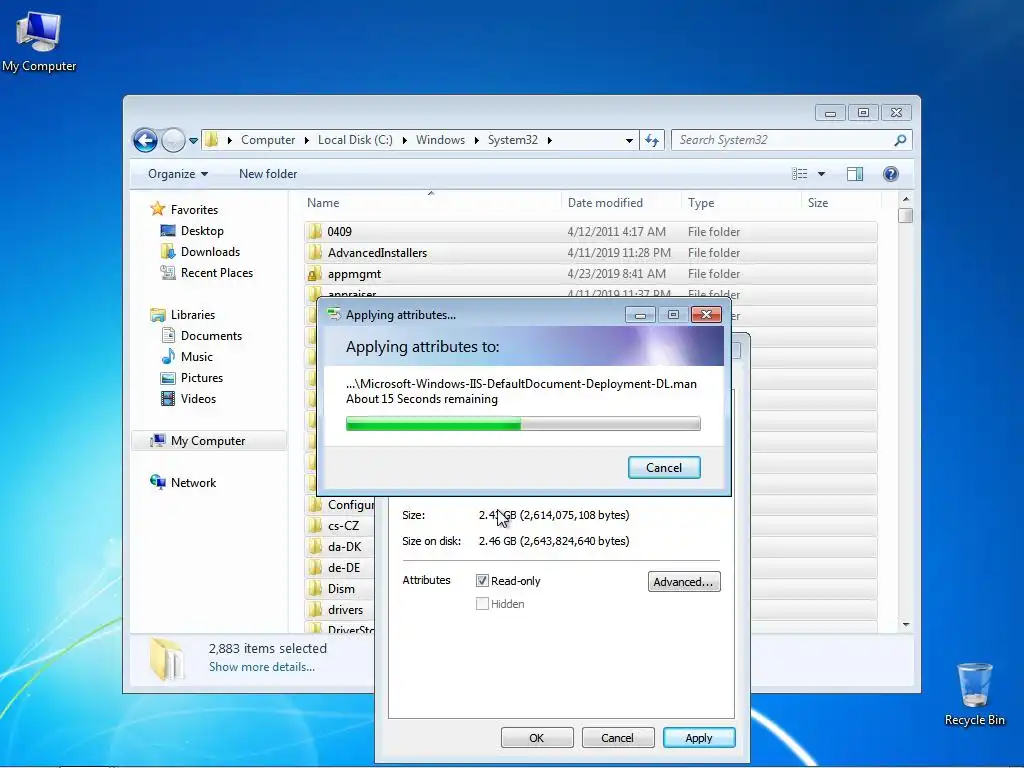The image size is (1024, 768).
Task: Click the Libraries icon in navigation pane
Action: (157, 315)
